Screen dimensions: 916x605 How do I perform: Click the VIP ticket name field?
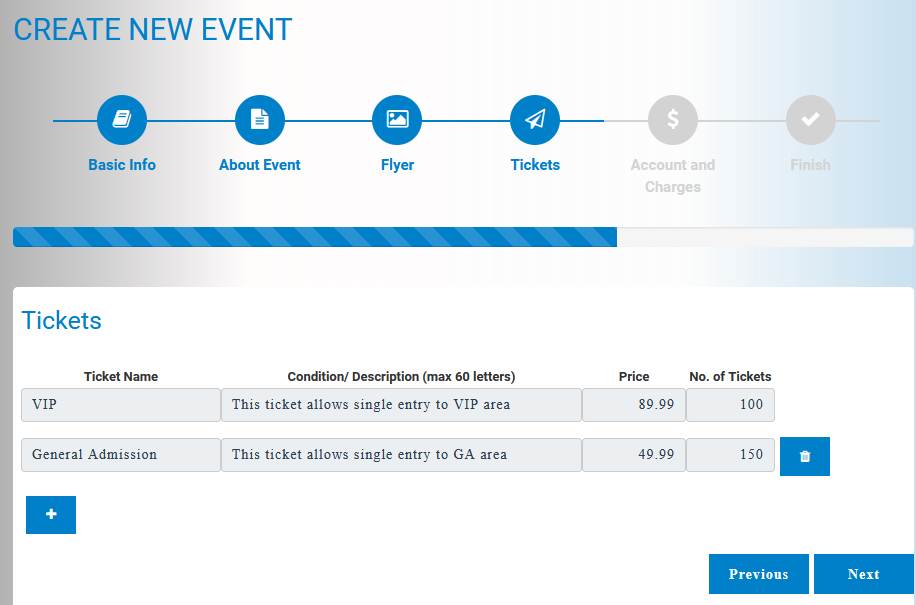click(x=120, y=404)
